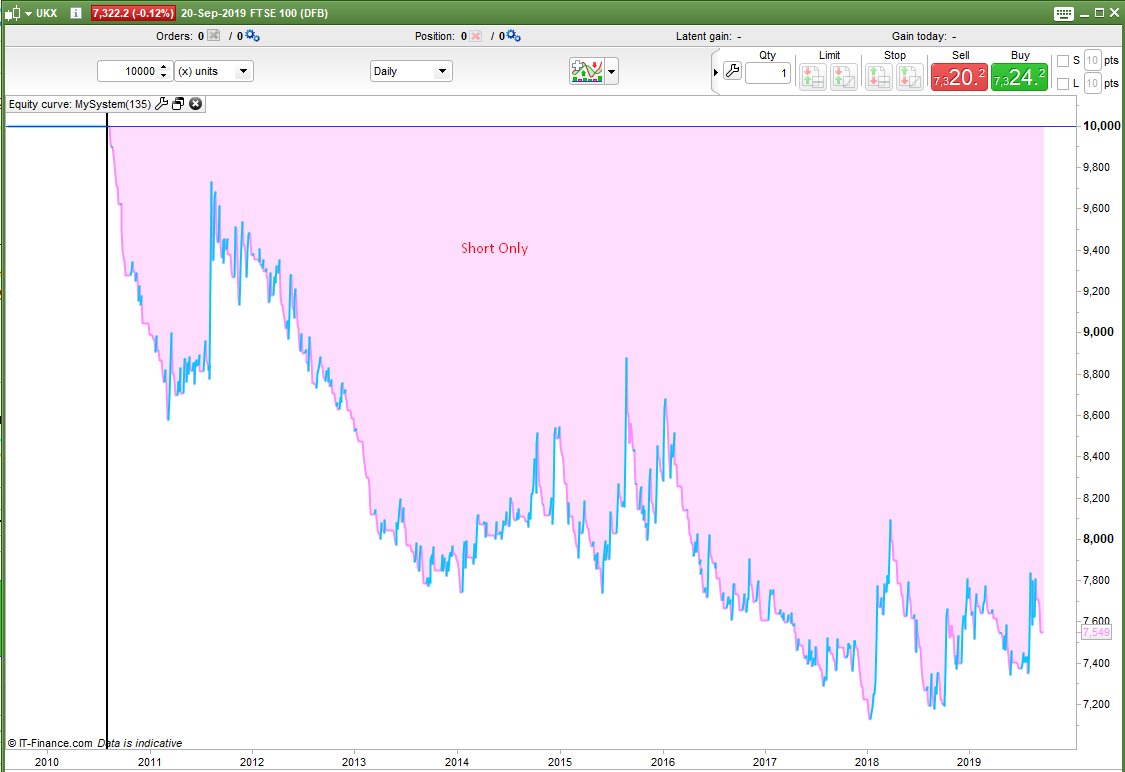
Task: Select the 8,000 price axis label
Action: coord(1098,539)
